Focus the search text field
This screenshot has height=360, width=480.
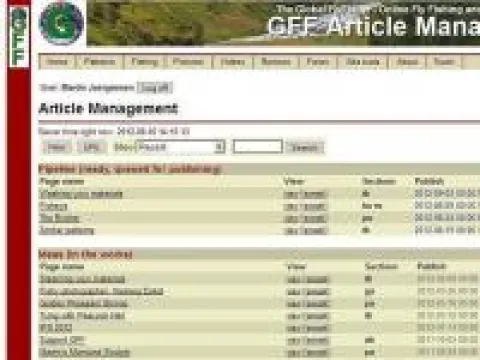click(x=258, y=147)
